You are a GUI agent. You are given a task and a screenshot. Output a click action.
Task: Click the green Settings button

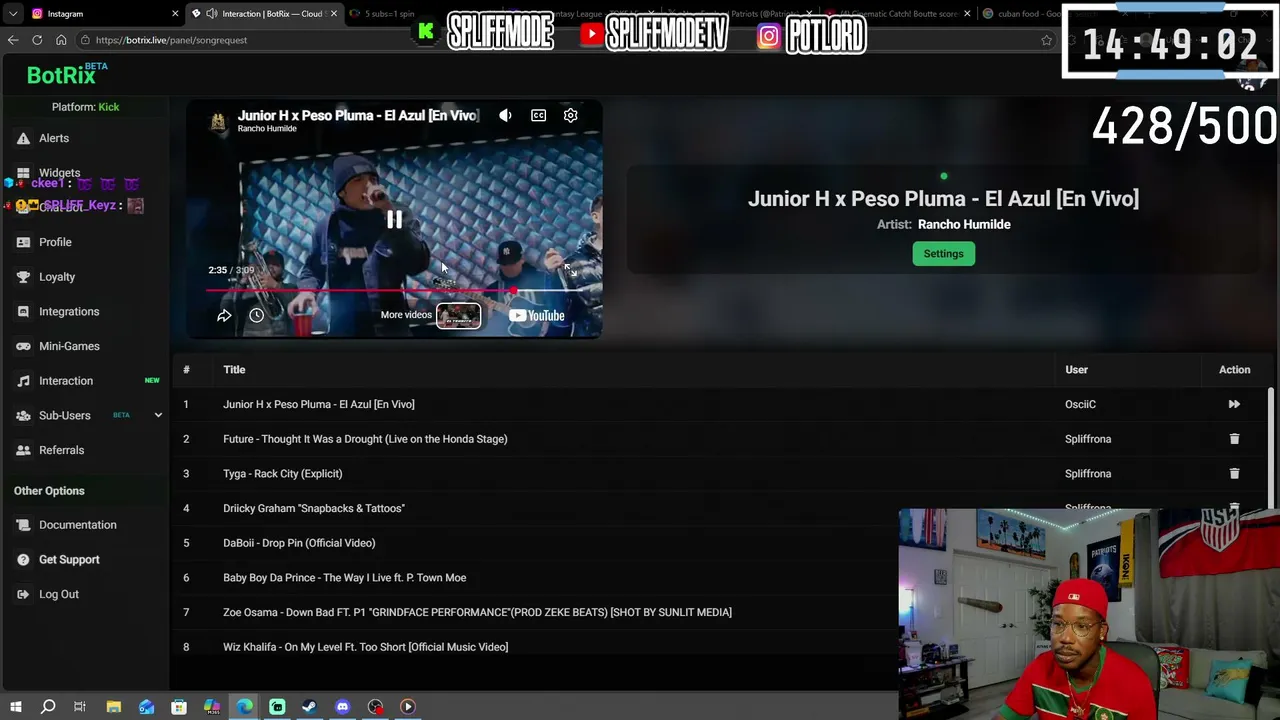pos(943,254)
